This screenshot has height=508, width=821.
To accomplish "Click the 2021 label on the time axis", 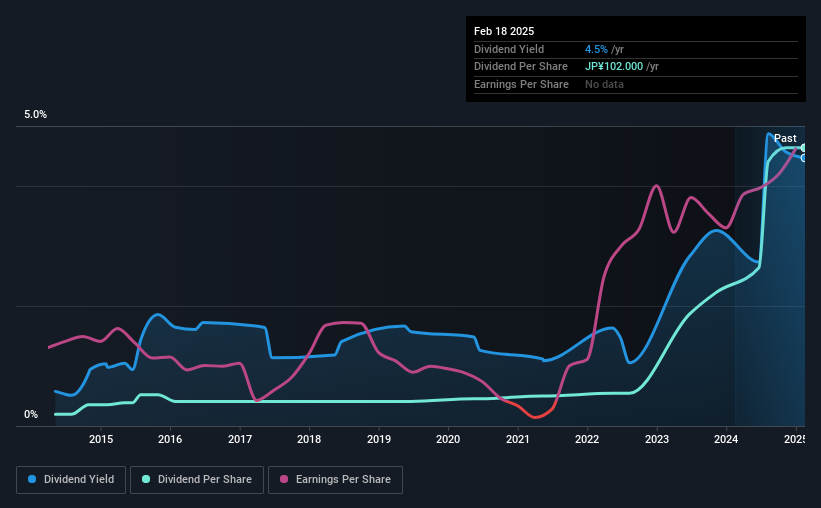I will pos(517,439).
